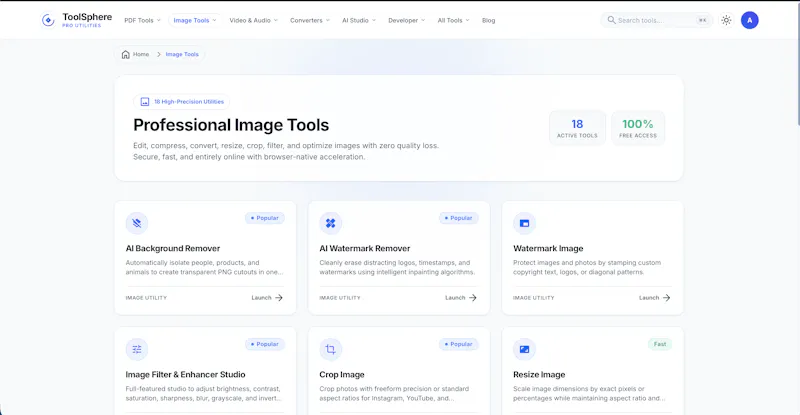Click the AI Background Remover icon
800x415 pixels.
137,223
